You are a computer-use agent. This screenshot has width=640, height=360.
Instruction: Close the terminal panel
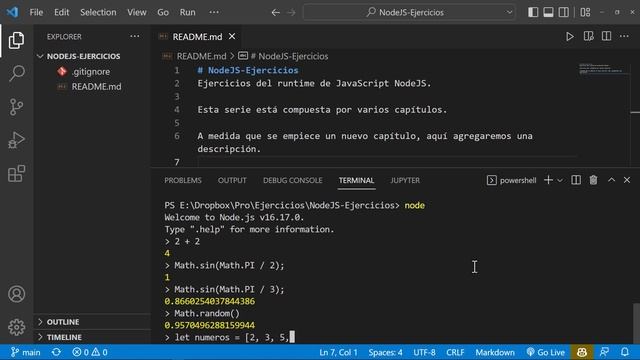(x=627, y=180)
